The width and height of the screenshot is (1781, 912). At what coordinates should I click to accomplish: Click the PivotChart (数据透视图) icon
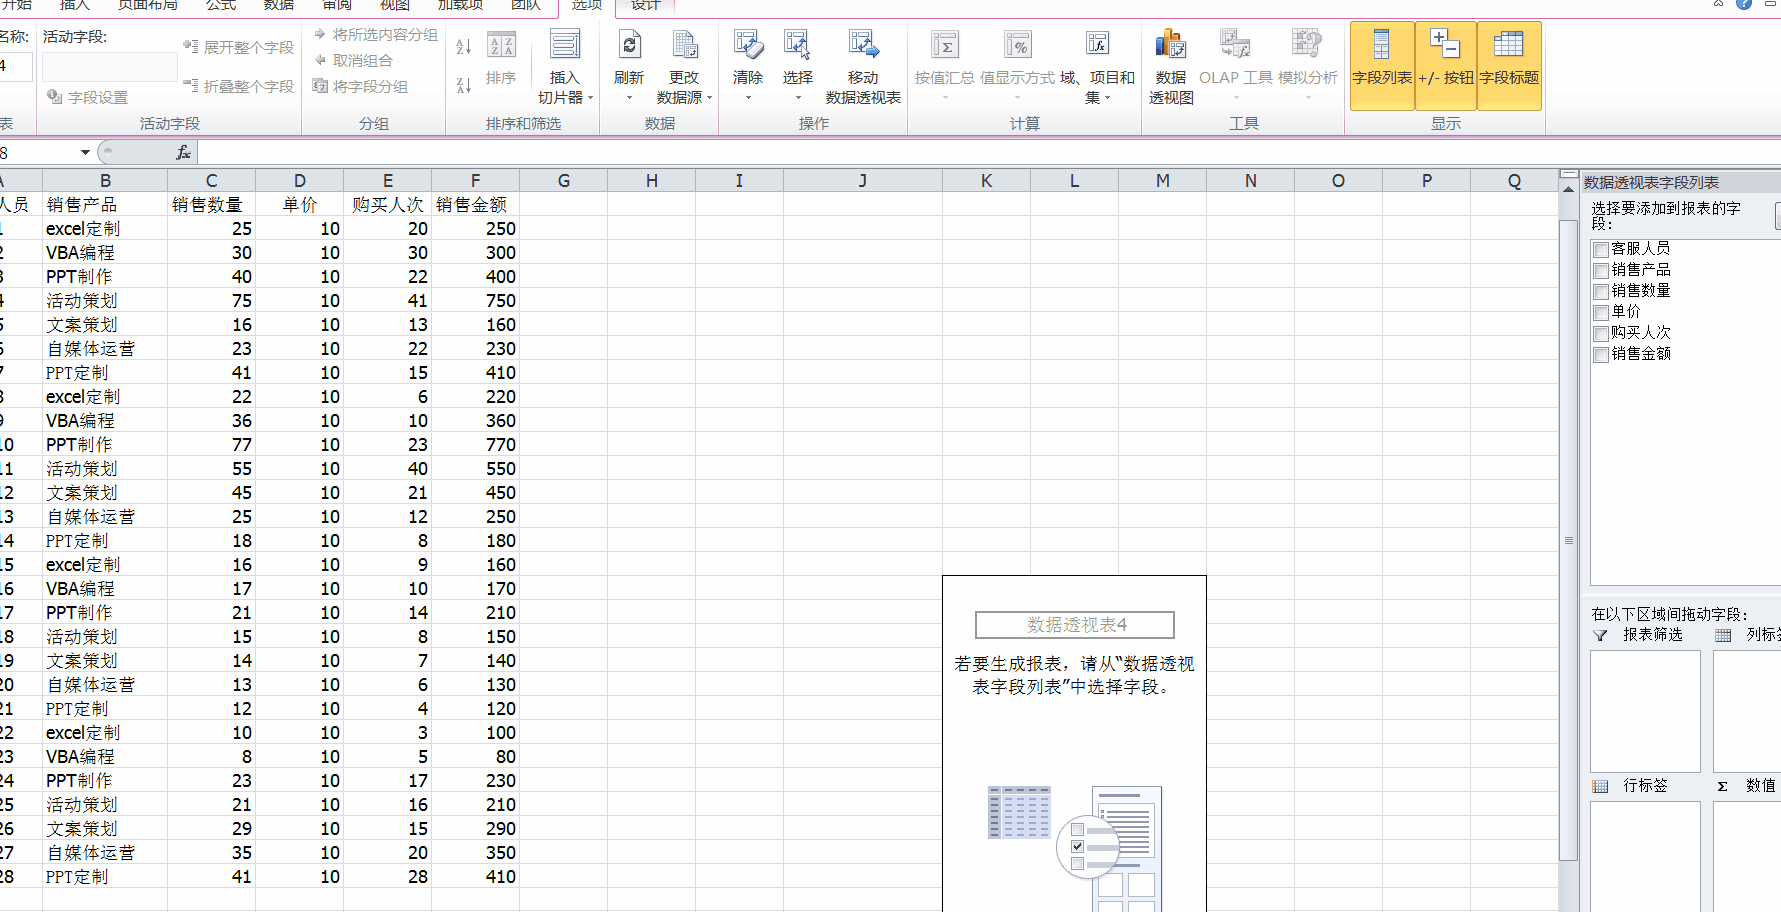coord(1171,46)
